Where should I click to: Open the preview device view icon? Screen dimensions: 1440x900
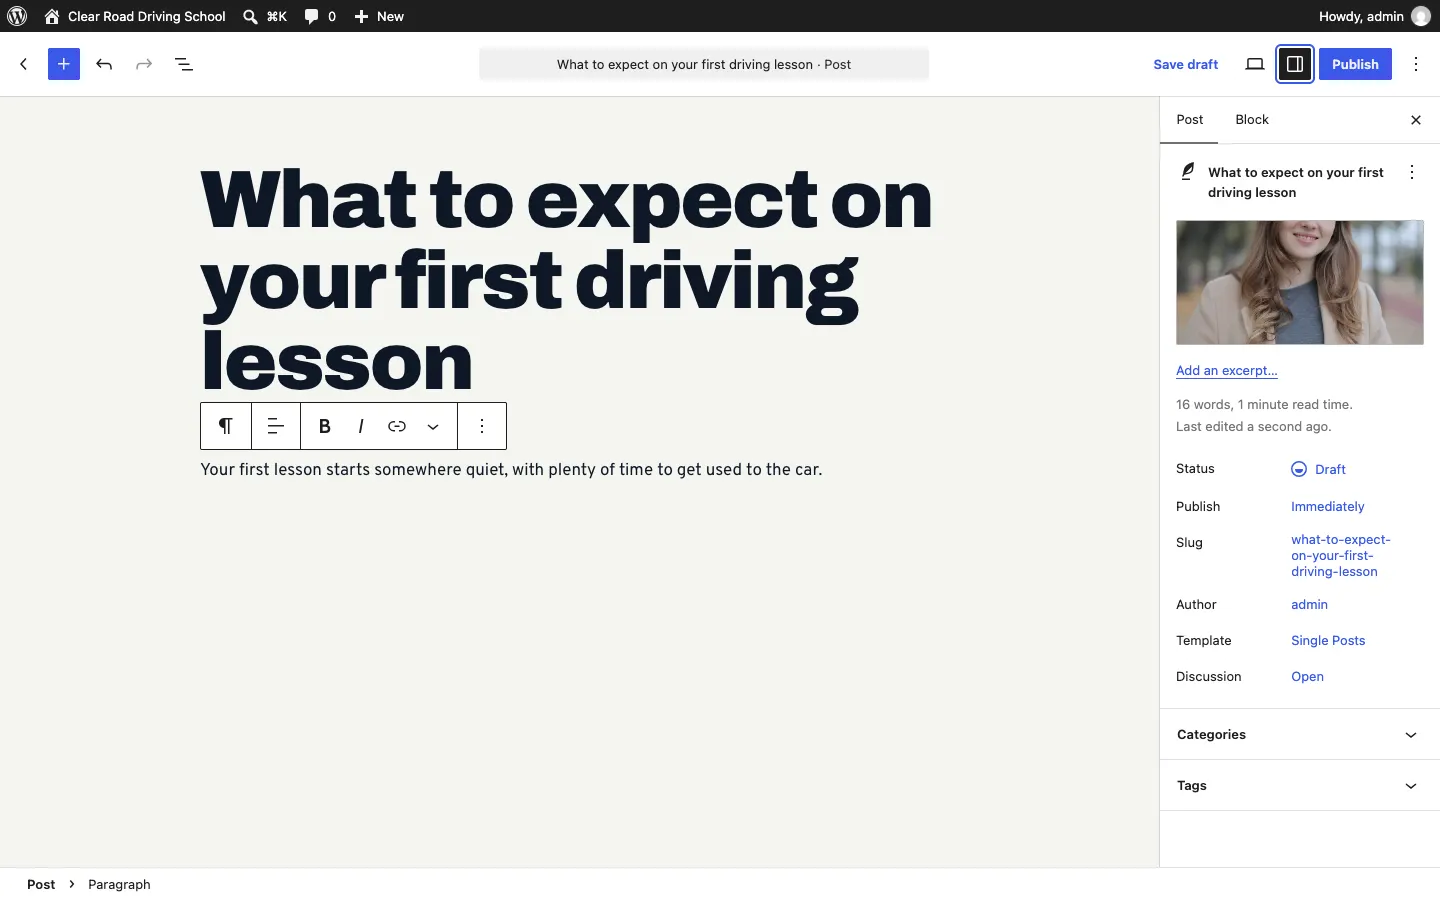pyautogui.click(x=1255, y=64)
